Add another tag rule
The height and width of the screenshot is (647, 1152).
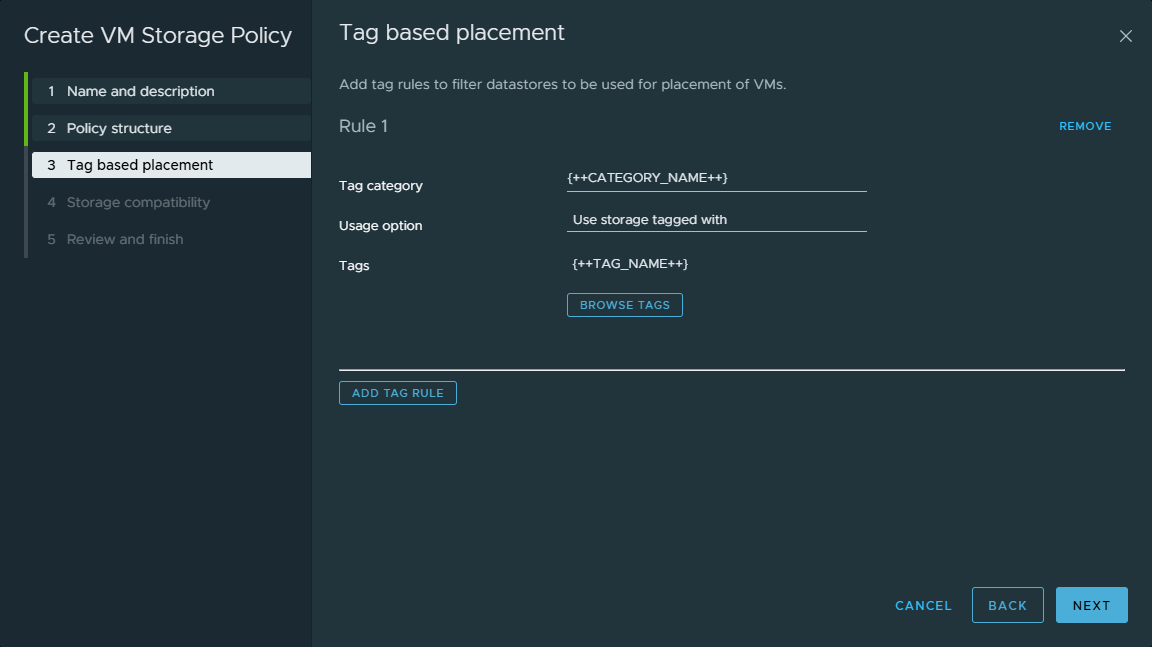397,393
